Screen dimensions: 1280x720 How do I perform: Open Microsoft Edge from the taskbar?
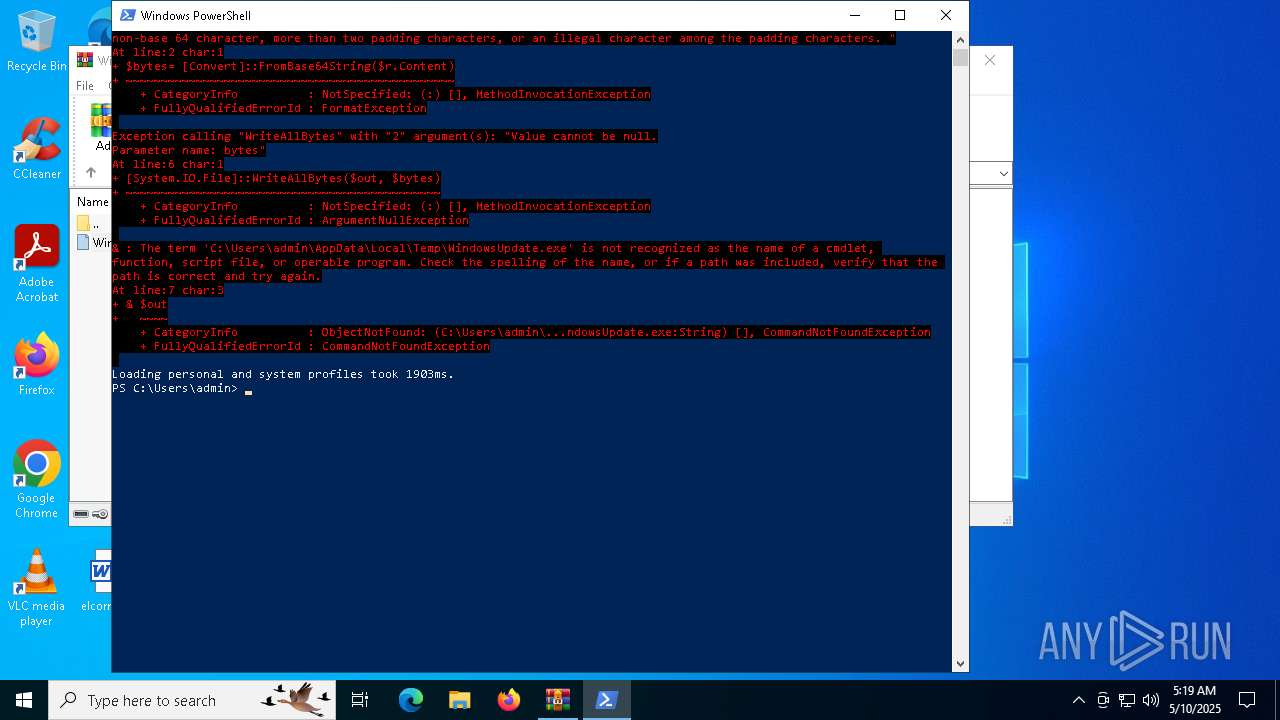click(411, 700)
